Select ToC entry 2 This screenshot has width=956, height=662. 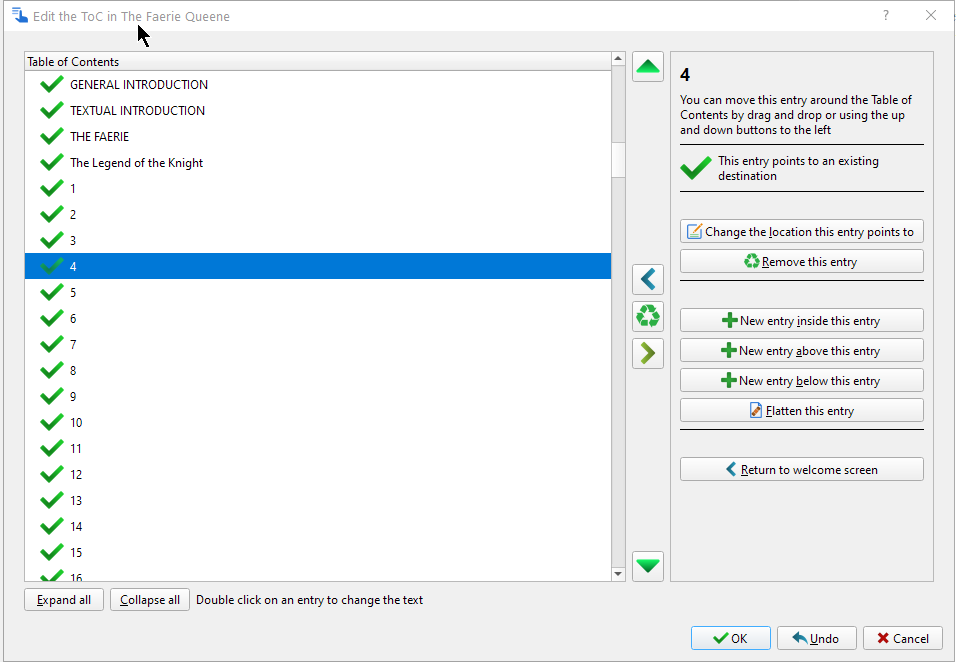click(318, 215)
